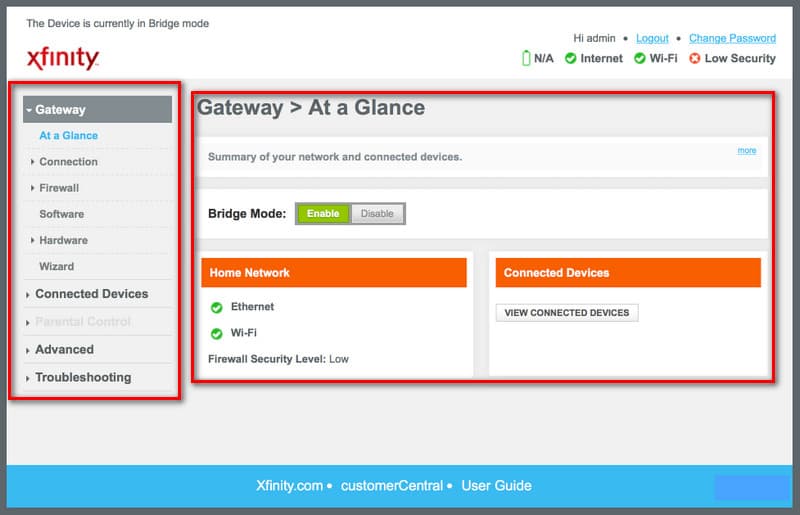Screen dimensions: 800x515
Task: Click the battery N/A status icon
Action: [526, 59]
